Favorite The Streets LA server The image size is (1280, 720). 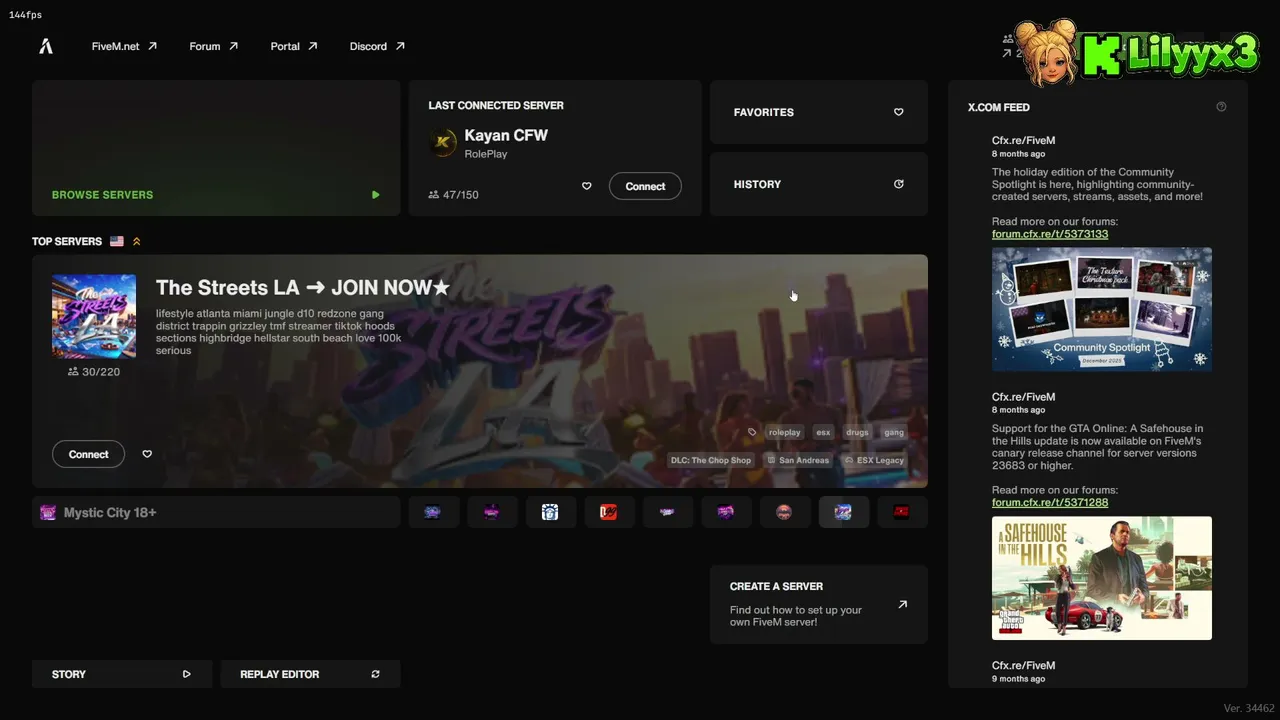[x=147, y=454]
